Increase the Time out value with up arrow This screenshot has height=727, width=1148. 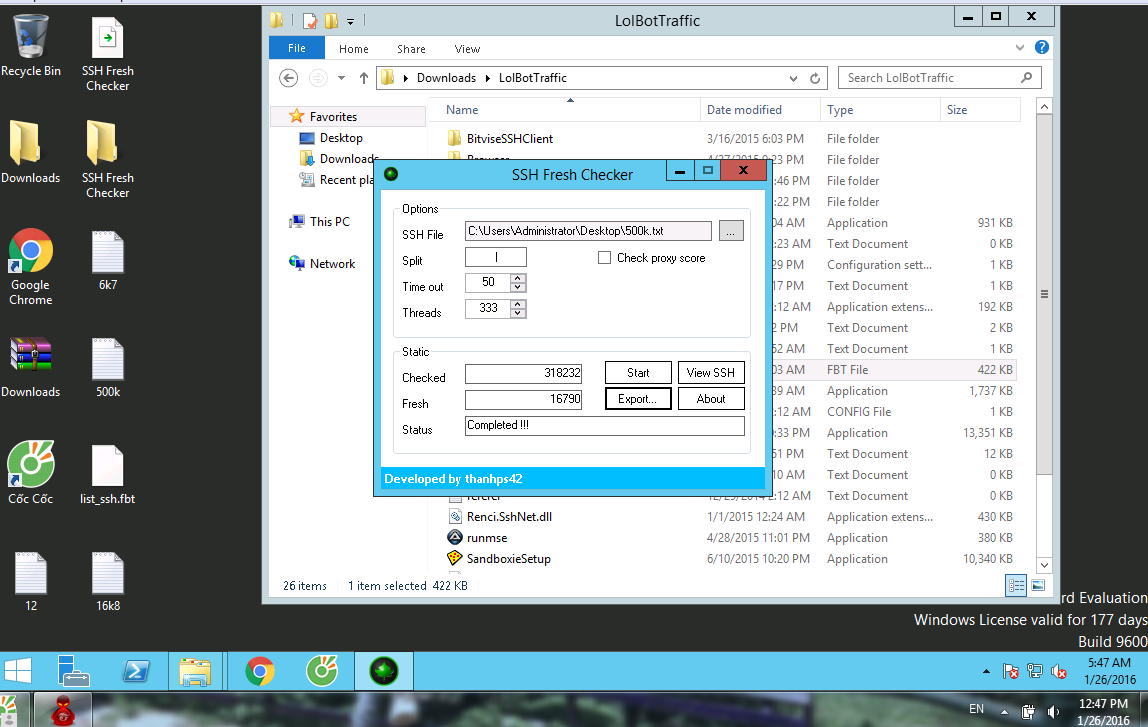pyautogui.click(x=518, y=278)
